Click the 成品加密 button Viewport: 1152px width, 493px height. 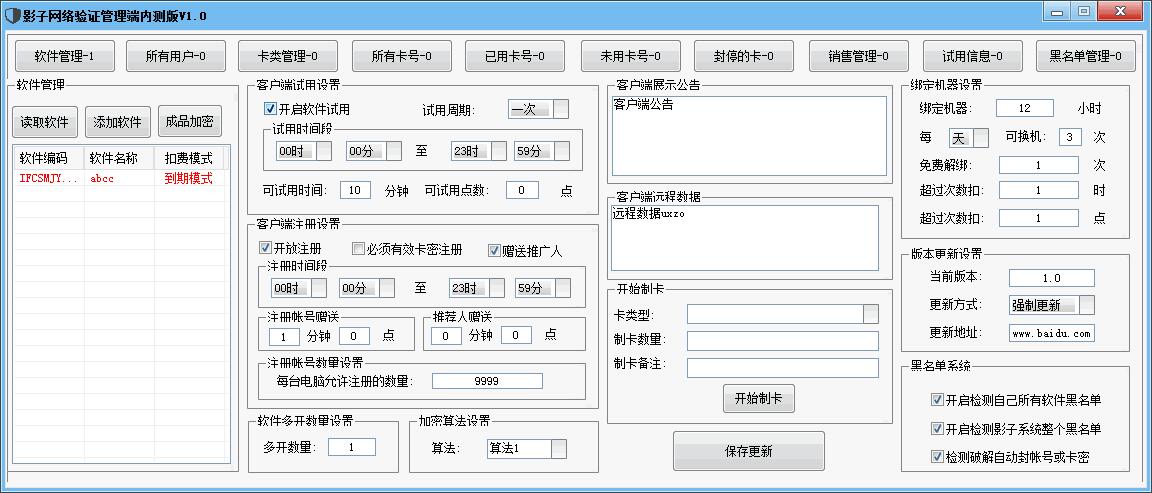[189, 123]
